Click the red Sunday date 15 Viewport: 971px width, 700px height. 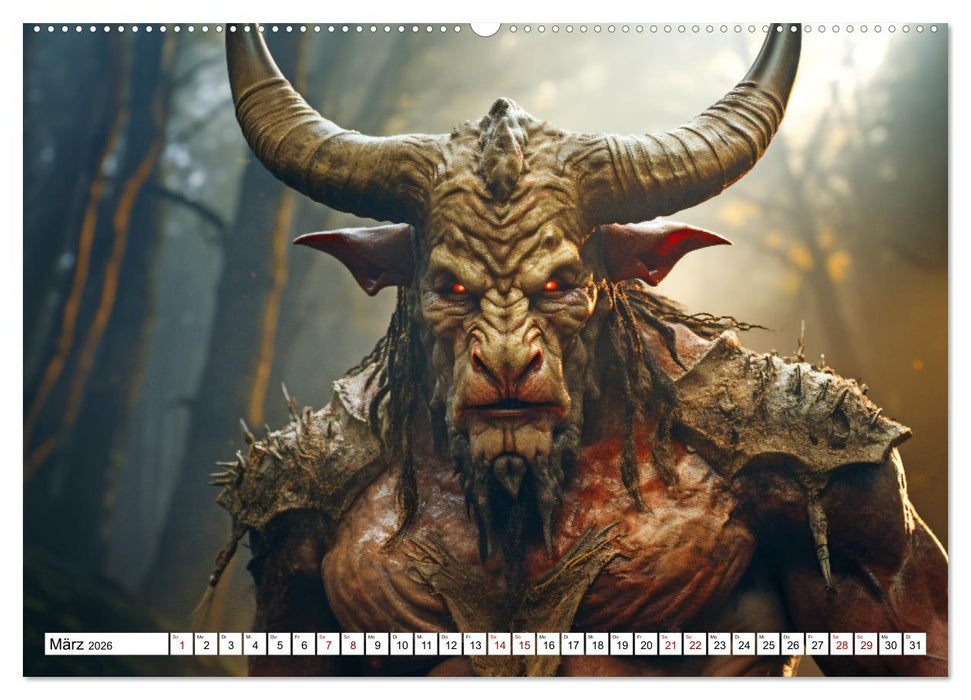(x=524, y=645)
